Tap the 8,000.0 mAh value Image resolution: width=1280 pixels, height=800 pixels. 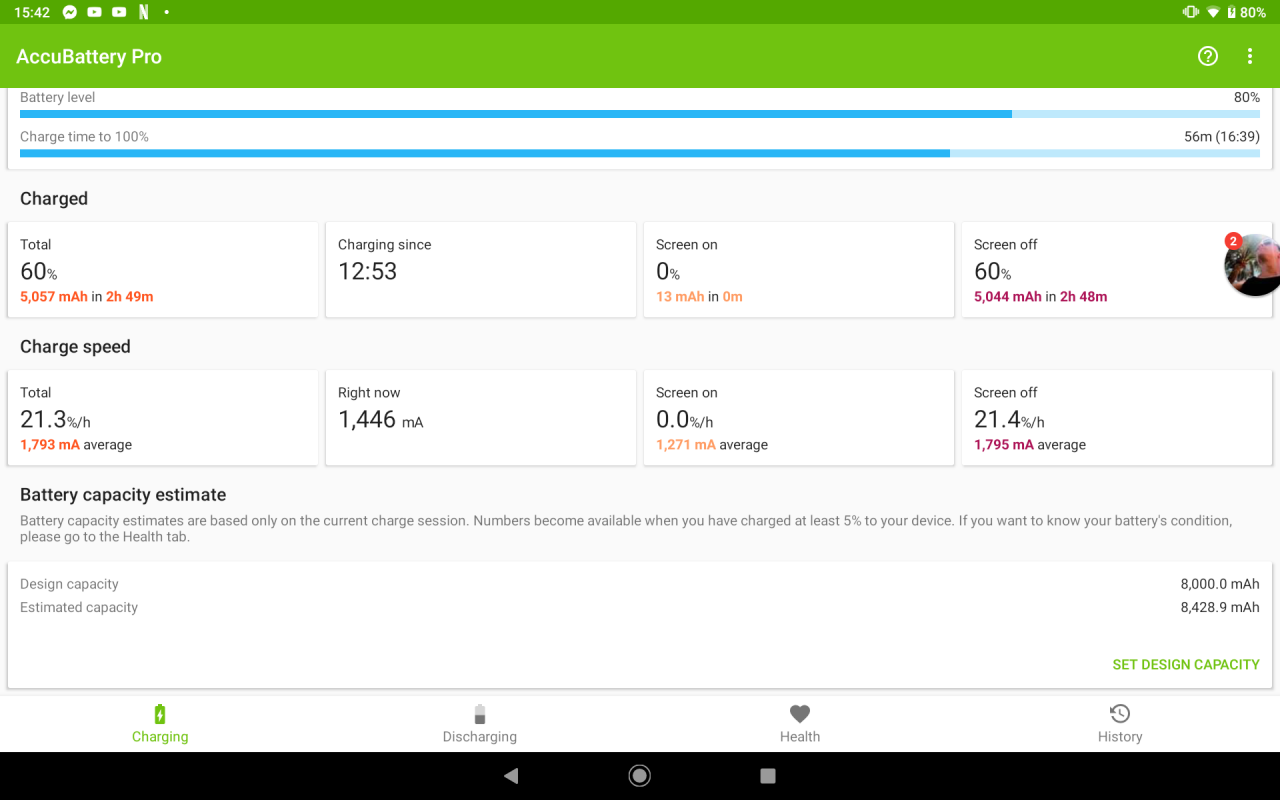coord(1220,584)
